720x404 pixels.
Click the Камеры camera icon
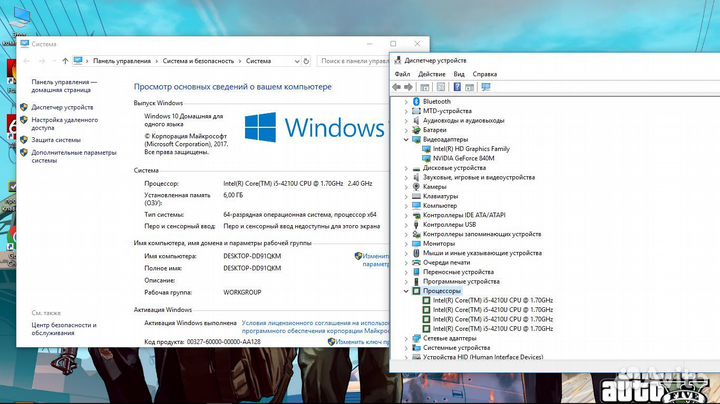pos(416,187)
